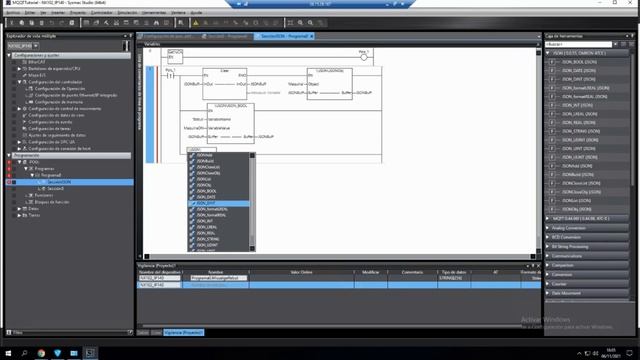Viewport: 640px width, 360px height.
Task: Switch to Vigilancia (Proyecto) bottom tab
Action: tap(184, 333)
